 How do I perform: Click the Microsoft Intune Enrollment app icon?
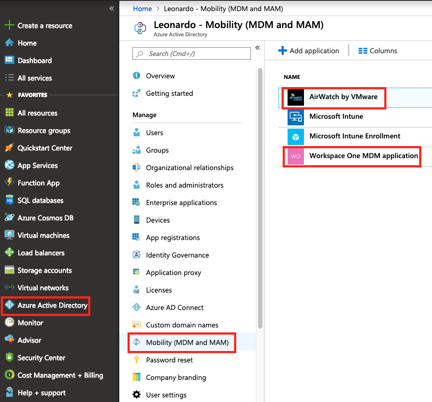coord(296,136)
